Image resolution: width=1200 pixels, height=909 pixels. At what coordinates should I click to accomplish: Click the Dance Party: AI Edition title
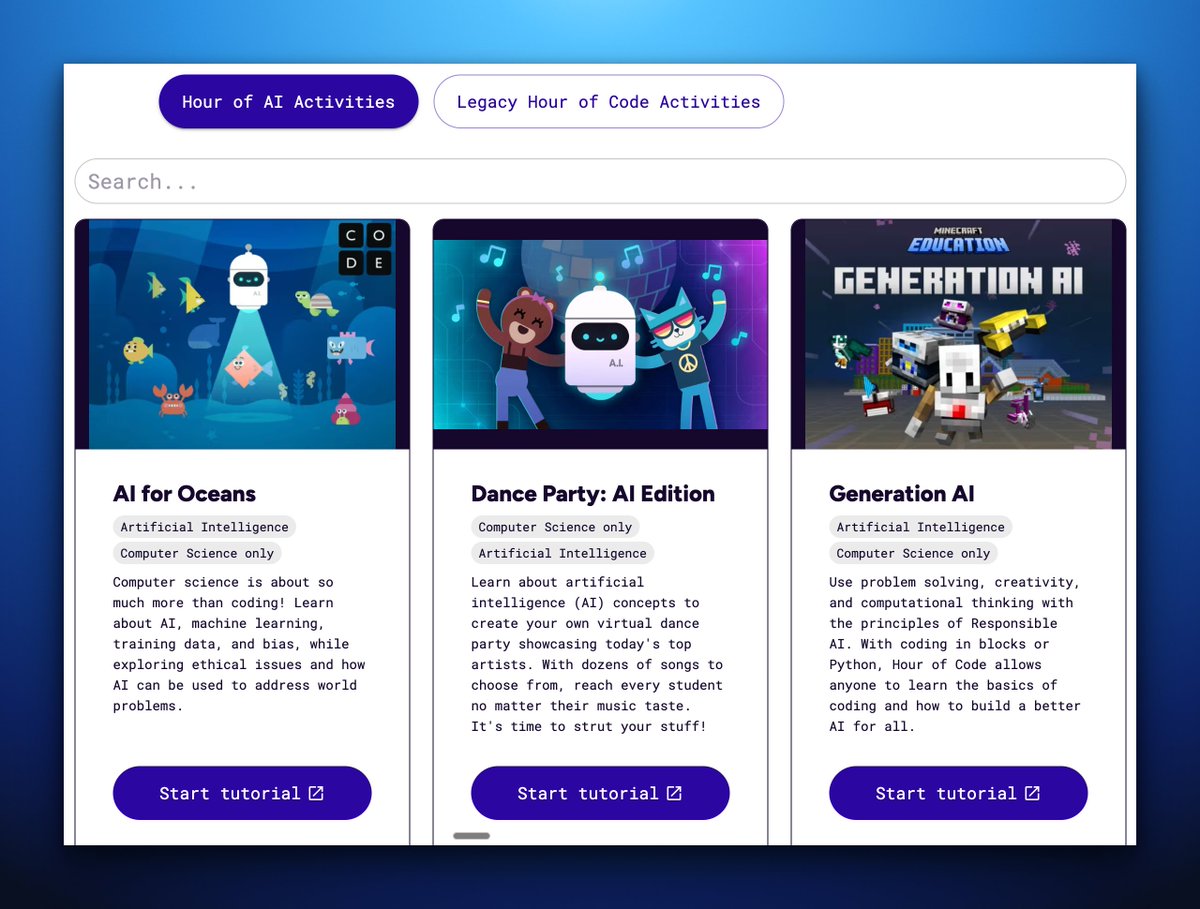[x=593, y=493]
